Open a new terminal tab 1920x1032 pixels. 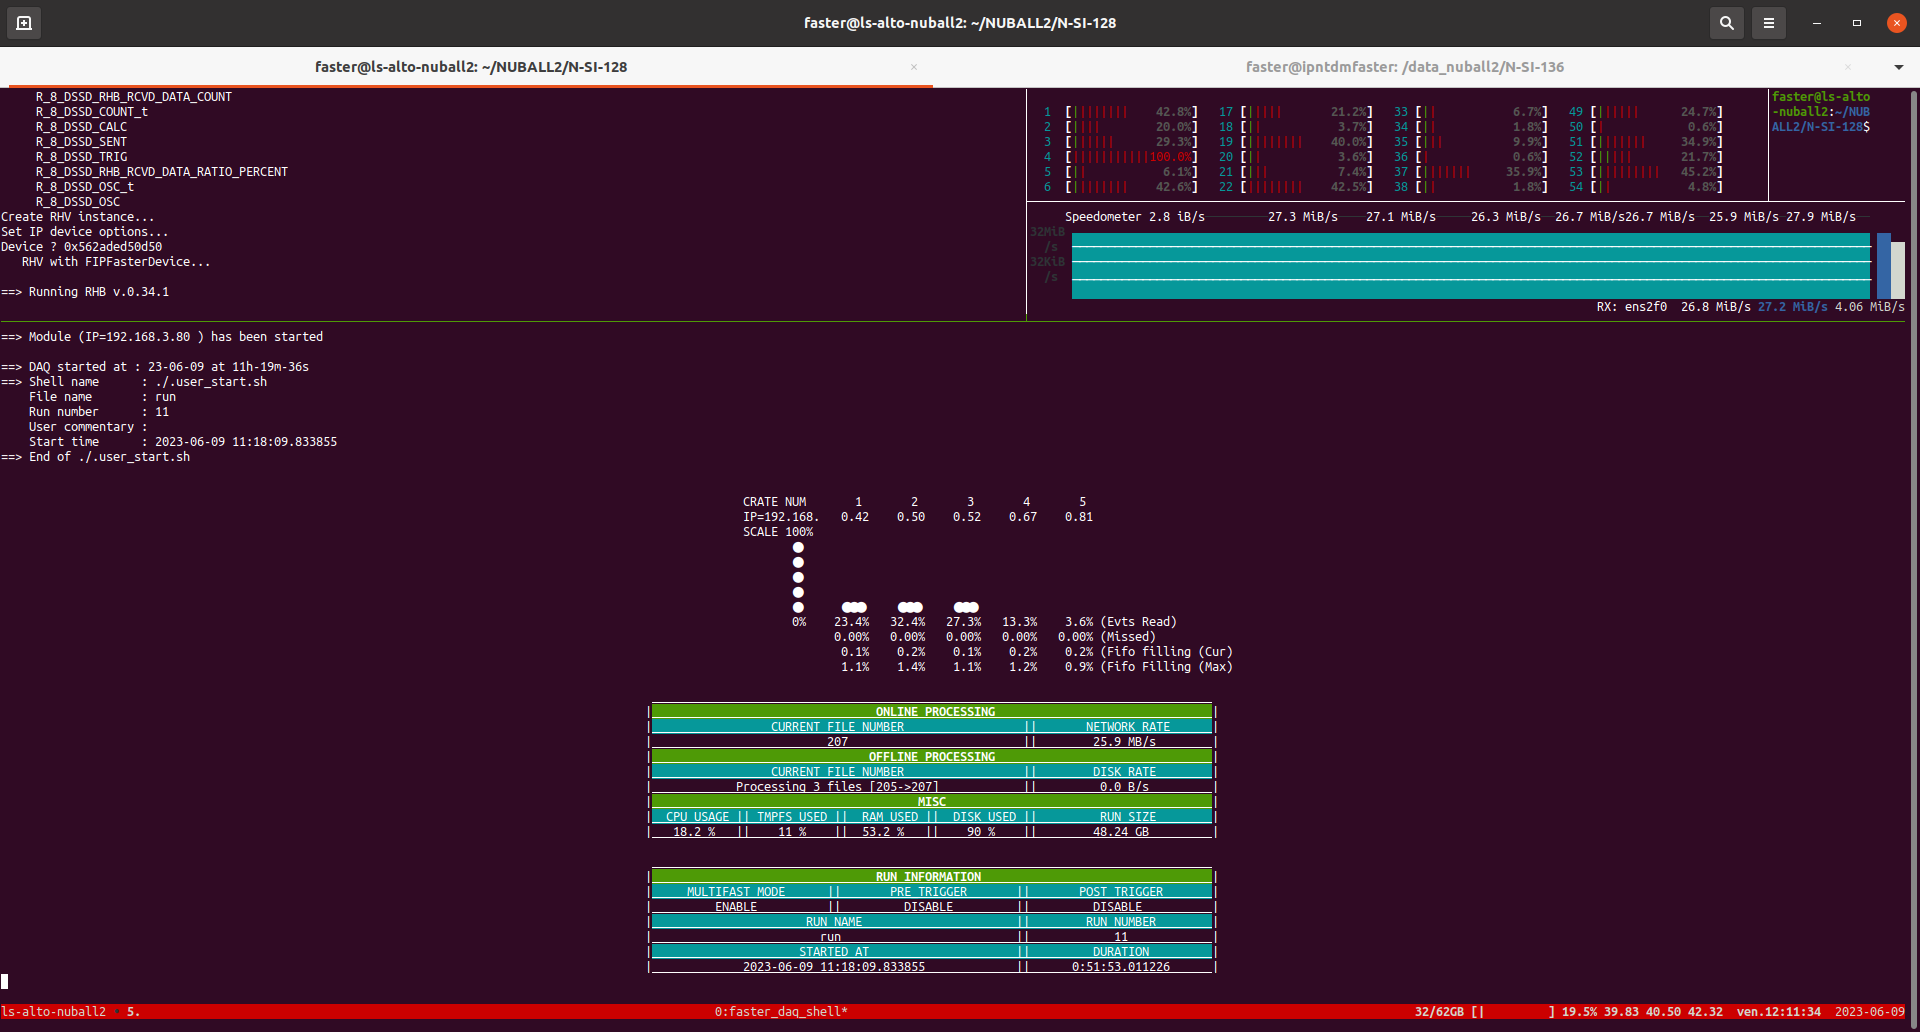pos(24,22)
